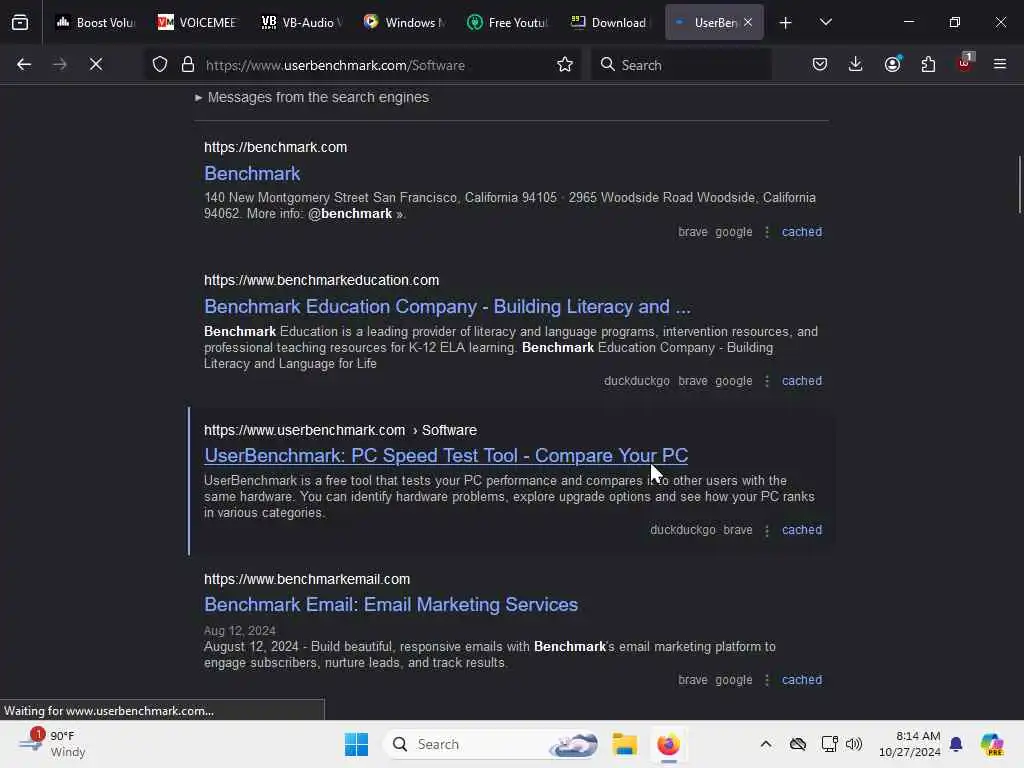Go back to previous page
1024x768 pixels.
[24, 64]
